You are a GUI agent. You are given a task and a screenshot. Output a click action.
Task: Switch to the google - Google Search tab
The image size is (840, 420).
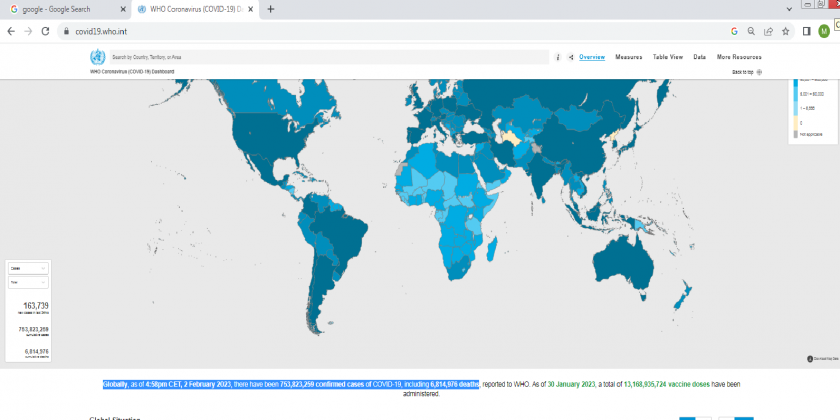(x=60, y=9)
